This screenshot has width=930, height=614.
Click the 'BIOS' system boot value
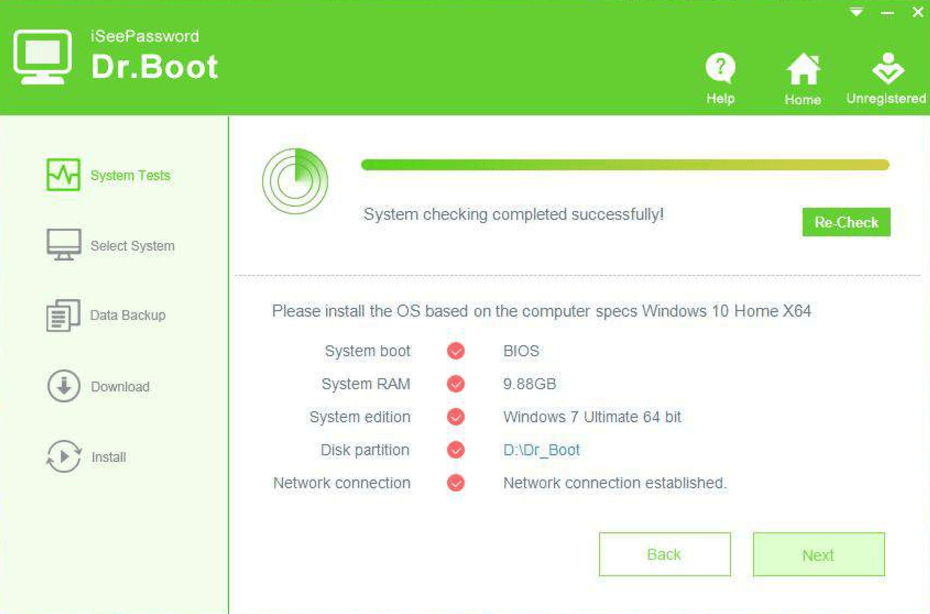tap(521, 351)
